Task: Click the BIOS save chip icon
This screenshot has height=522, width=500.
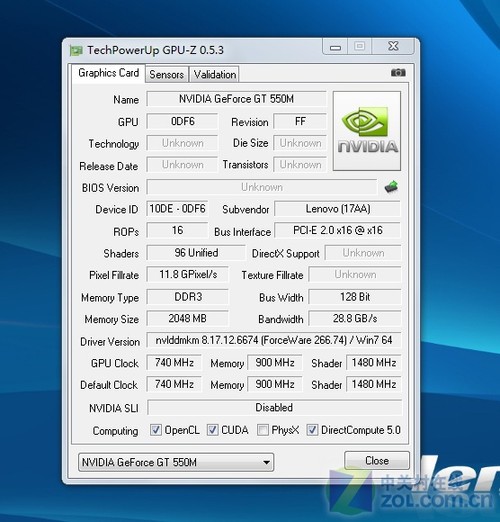Action: point(391,187)
